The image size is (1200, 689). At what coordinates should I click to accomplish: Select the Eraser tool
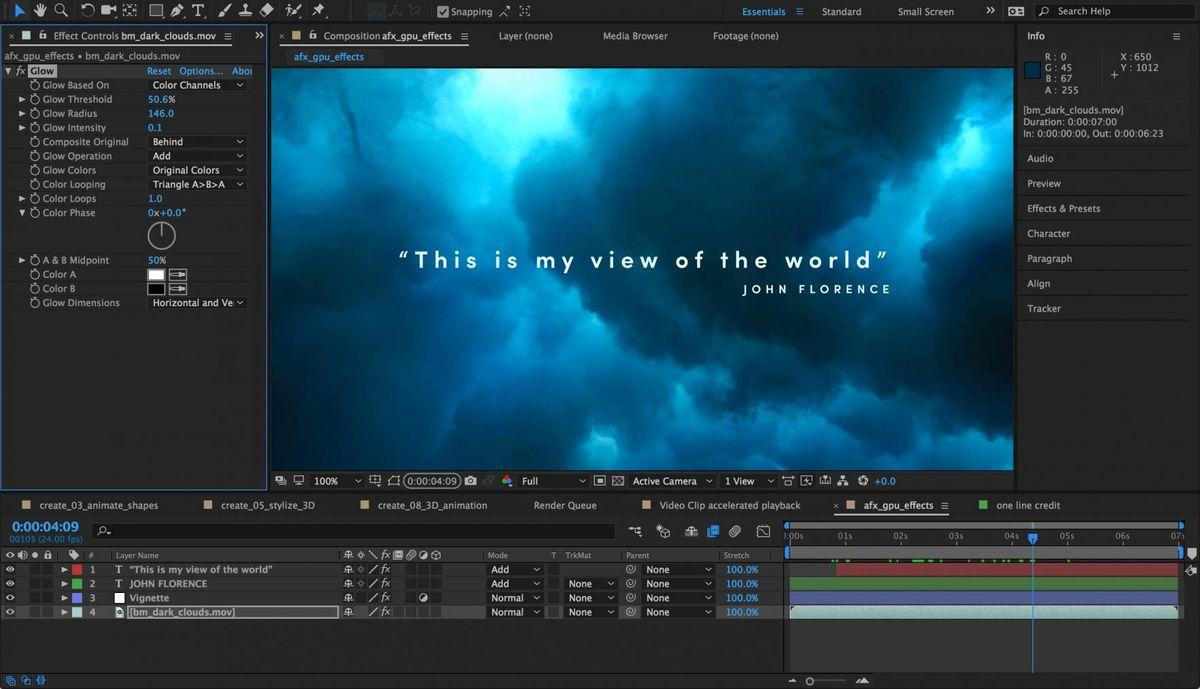266,11
